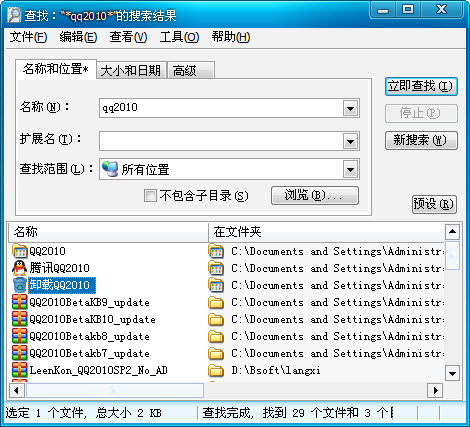Click the location folder icon in QQ2010BetaKB9_update row
This screenshot has width=470, height=427.
coord(216,302)
